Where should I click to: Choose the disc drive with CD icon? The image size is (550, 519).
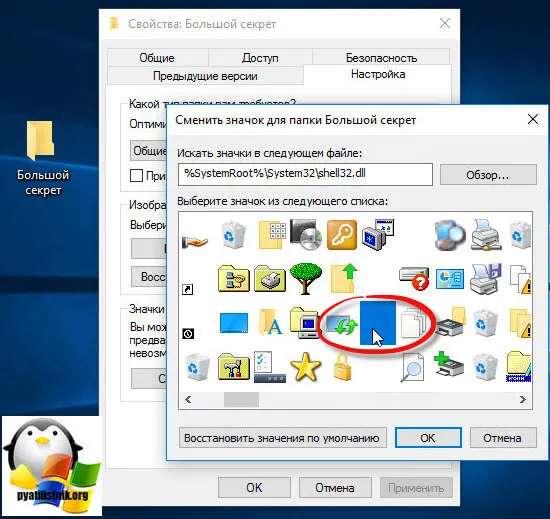[306, 234]
